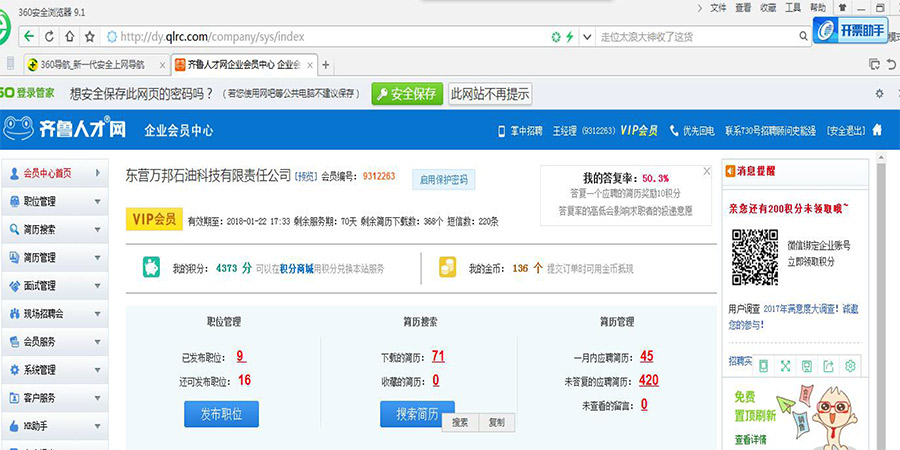This screenshot has height=450, width=900.
Task: Click the 未答复的应聘简历 count 420
Action: pos(648,380)
